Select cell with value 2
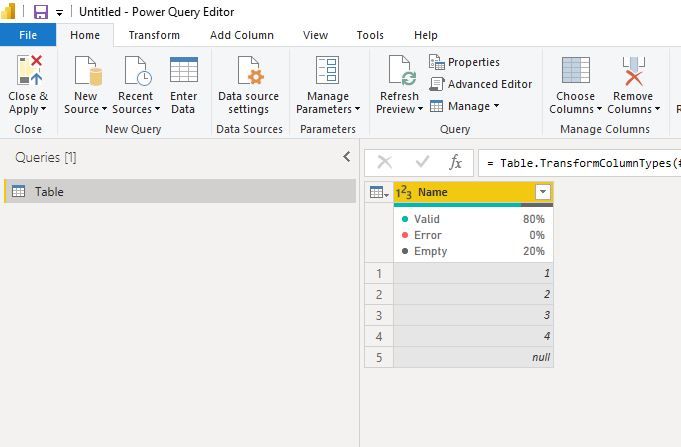 point(473,294)
